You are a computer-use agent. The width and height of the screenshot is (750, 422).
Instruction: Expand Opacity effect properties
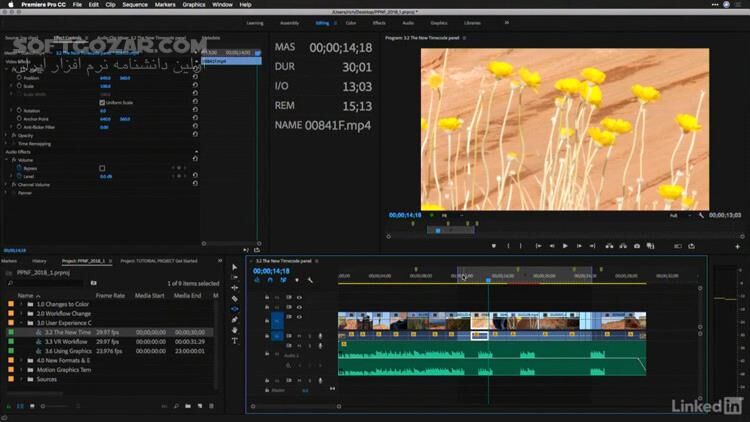coord(6,136)
